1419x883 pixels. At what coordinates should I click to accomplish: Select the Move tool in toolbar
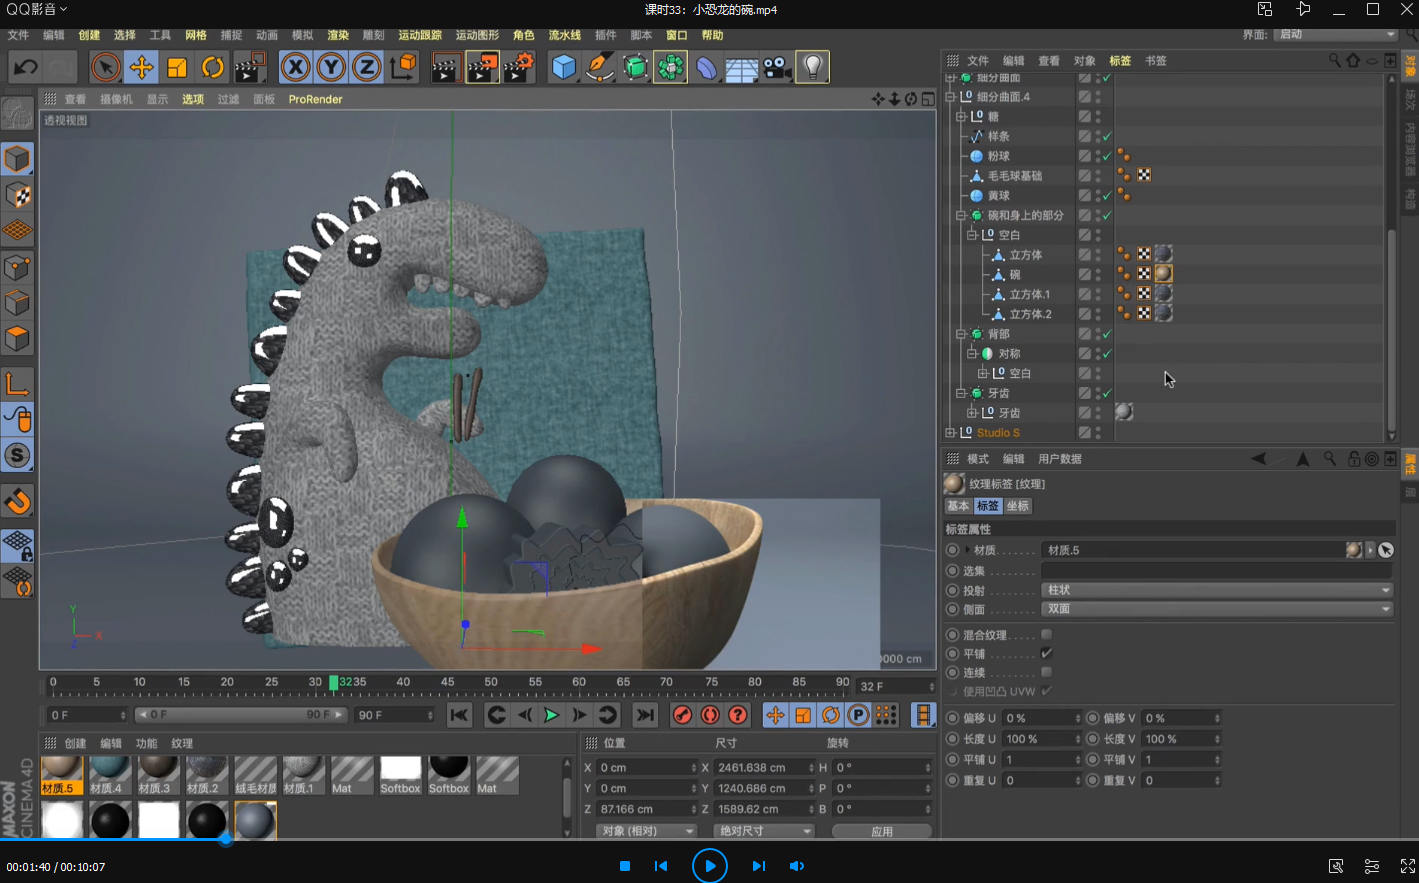pos(141,68)
